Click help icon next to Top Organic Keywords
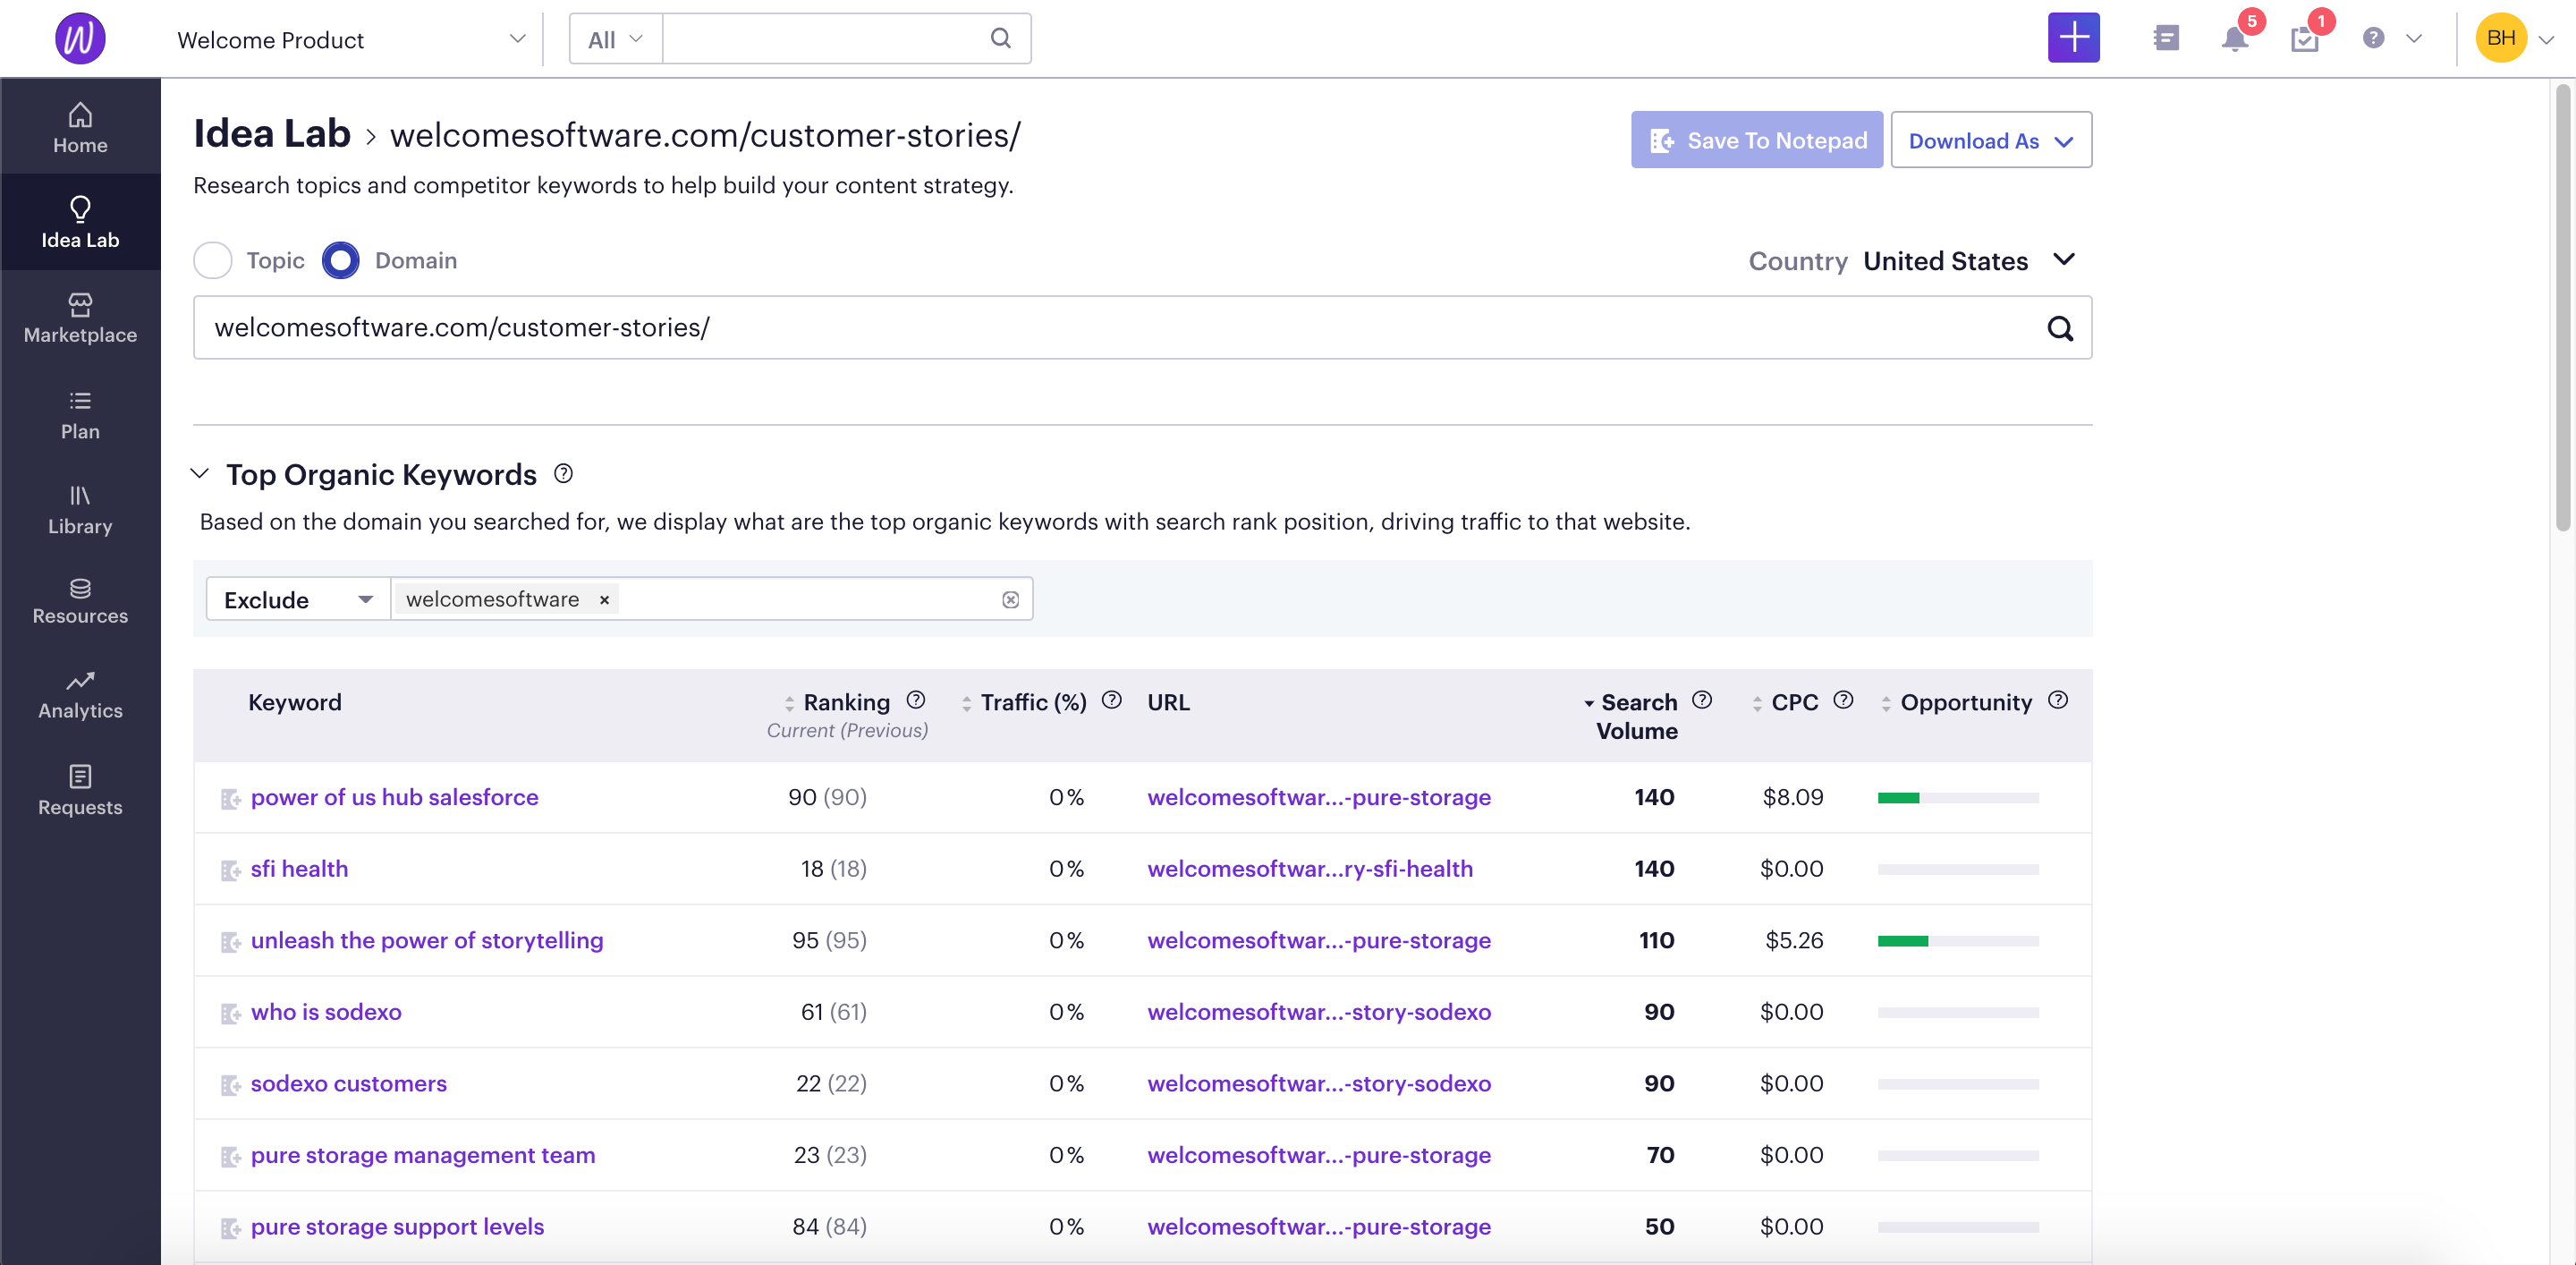2576x1265 pixels. (563, 473)
